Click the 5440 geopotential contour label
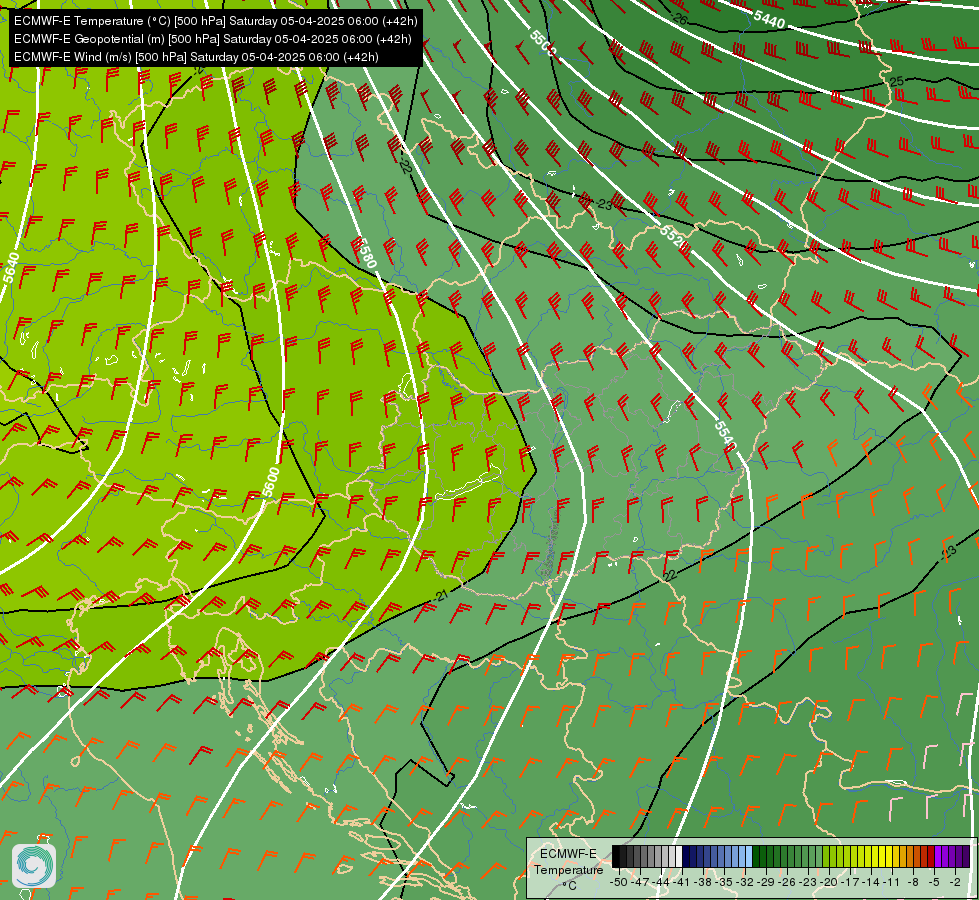 [x=769, y=19]
